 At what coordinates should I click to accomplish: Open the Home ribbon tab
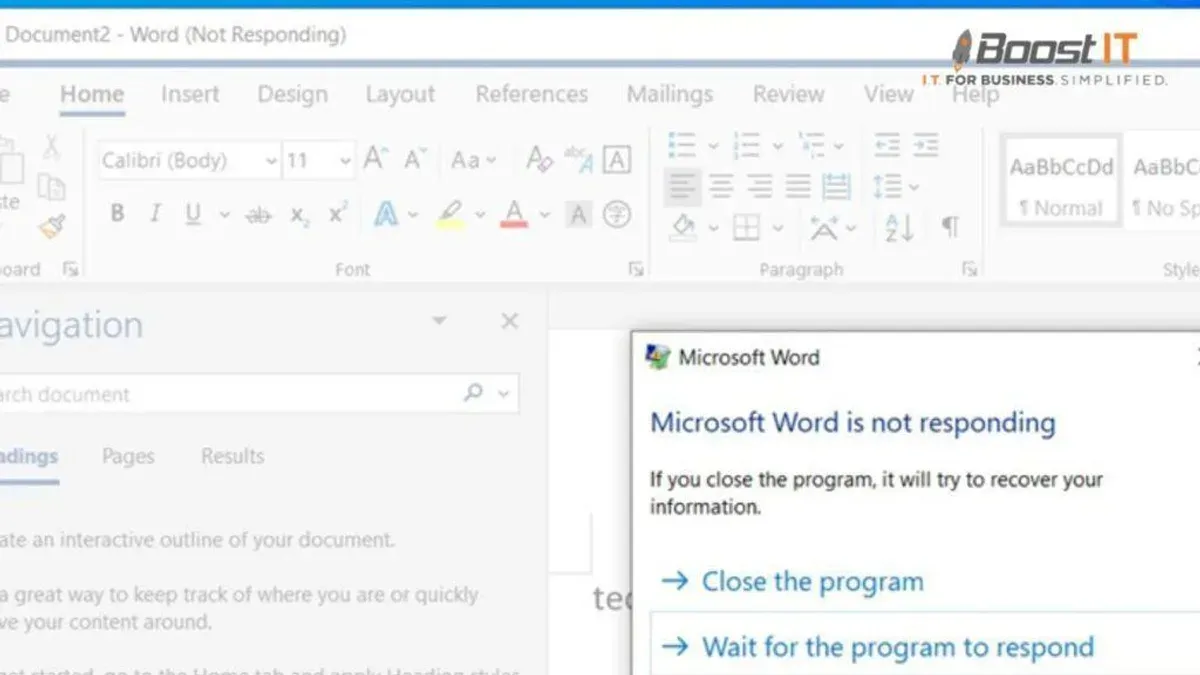pyautogui.click(x=92, y=94)
